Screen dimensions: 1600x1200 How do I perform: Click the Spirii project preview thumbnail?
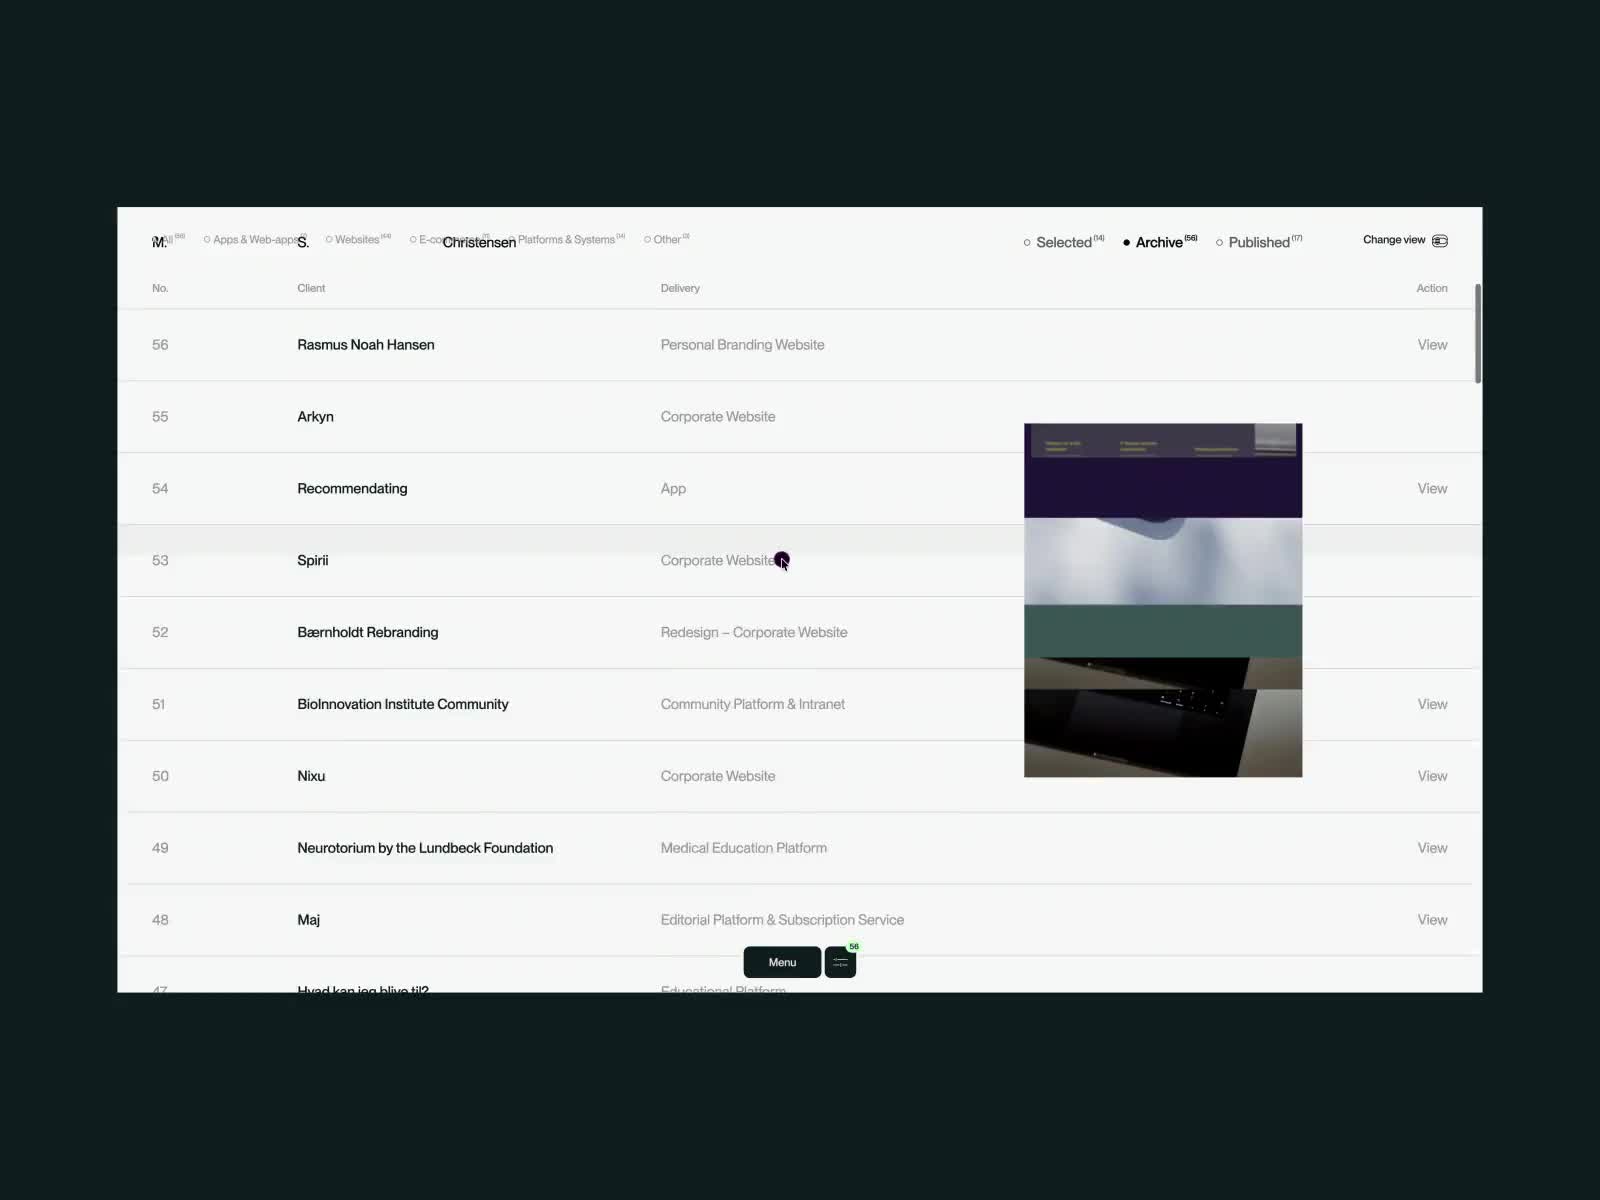pyautogui.click(x=1162, y=600)
